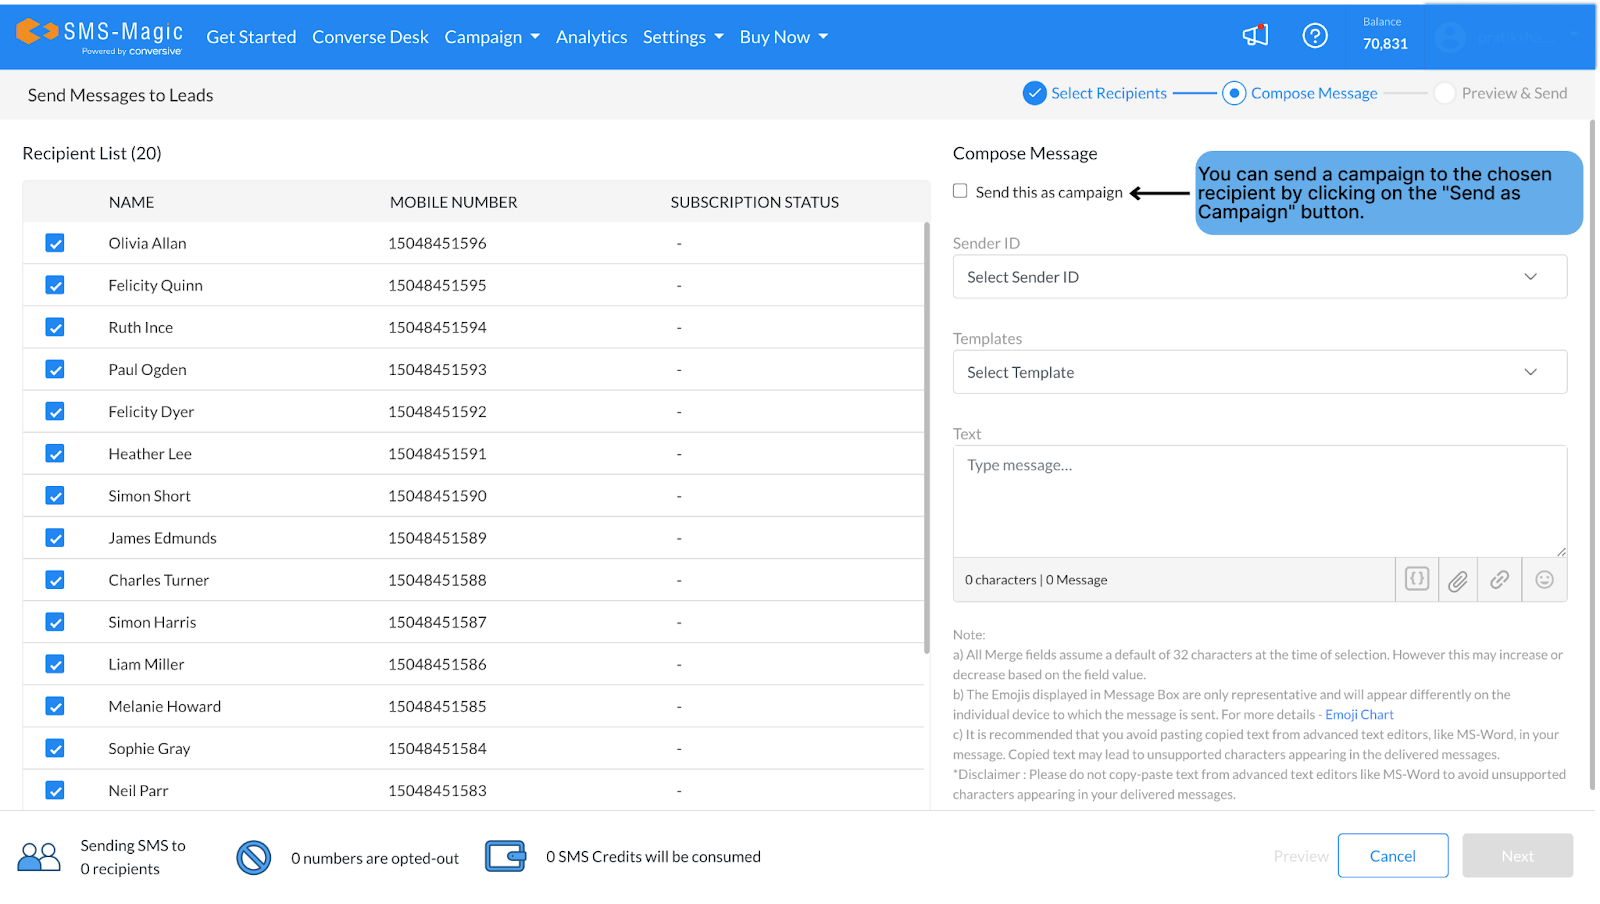Open the Emoji Chart link

(1359, 714)
